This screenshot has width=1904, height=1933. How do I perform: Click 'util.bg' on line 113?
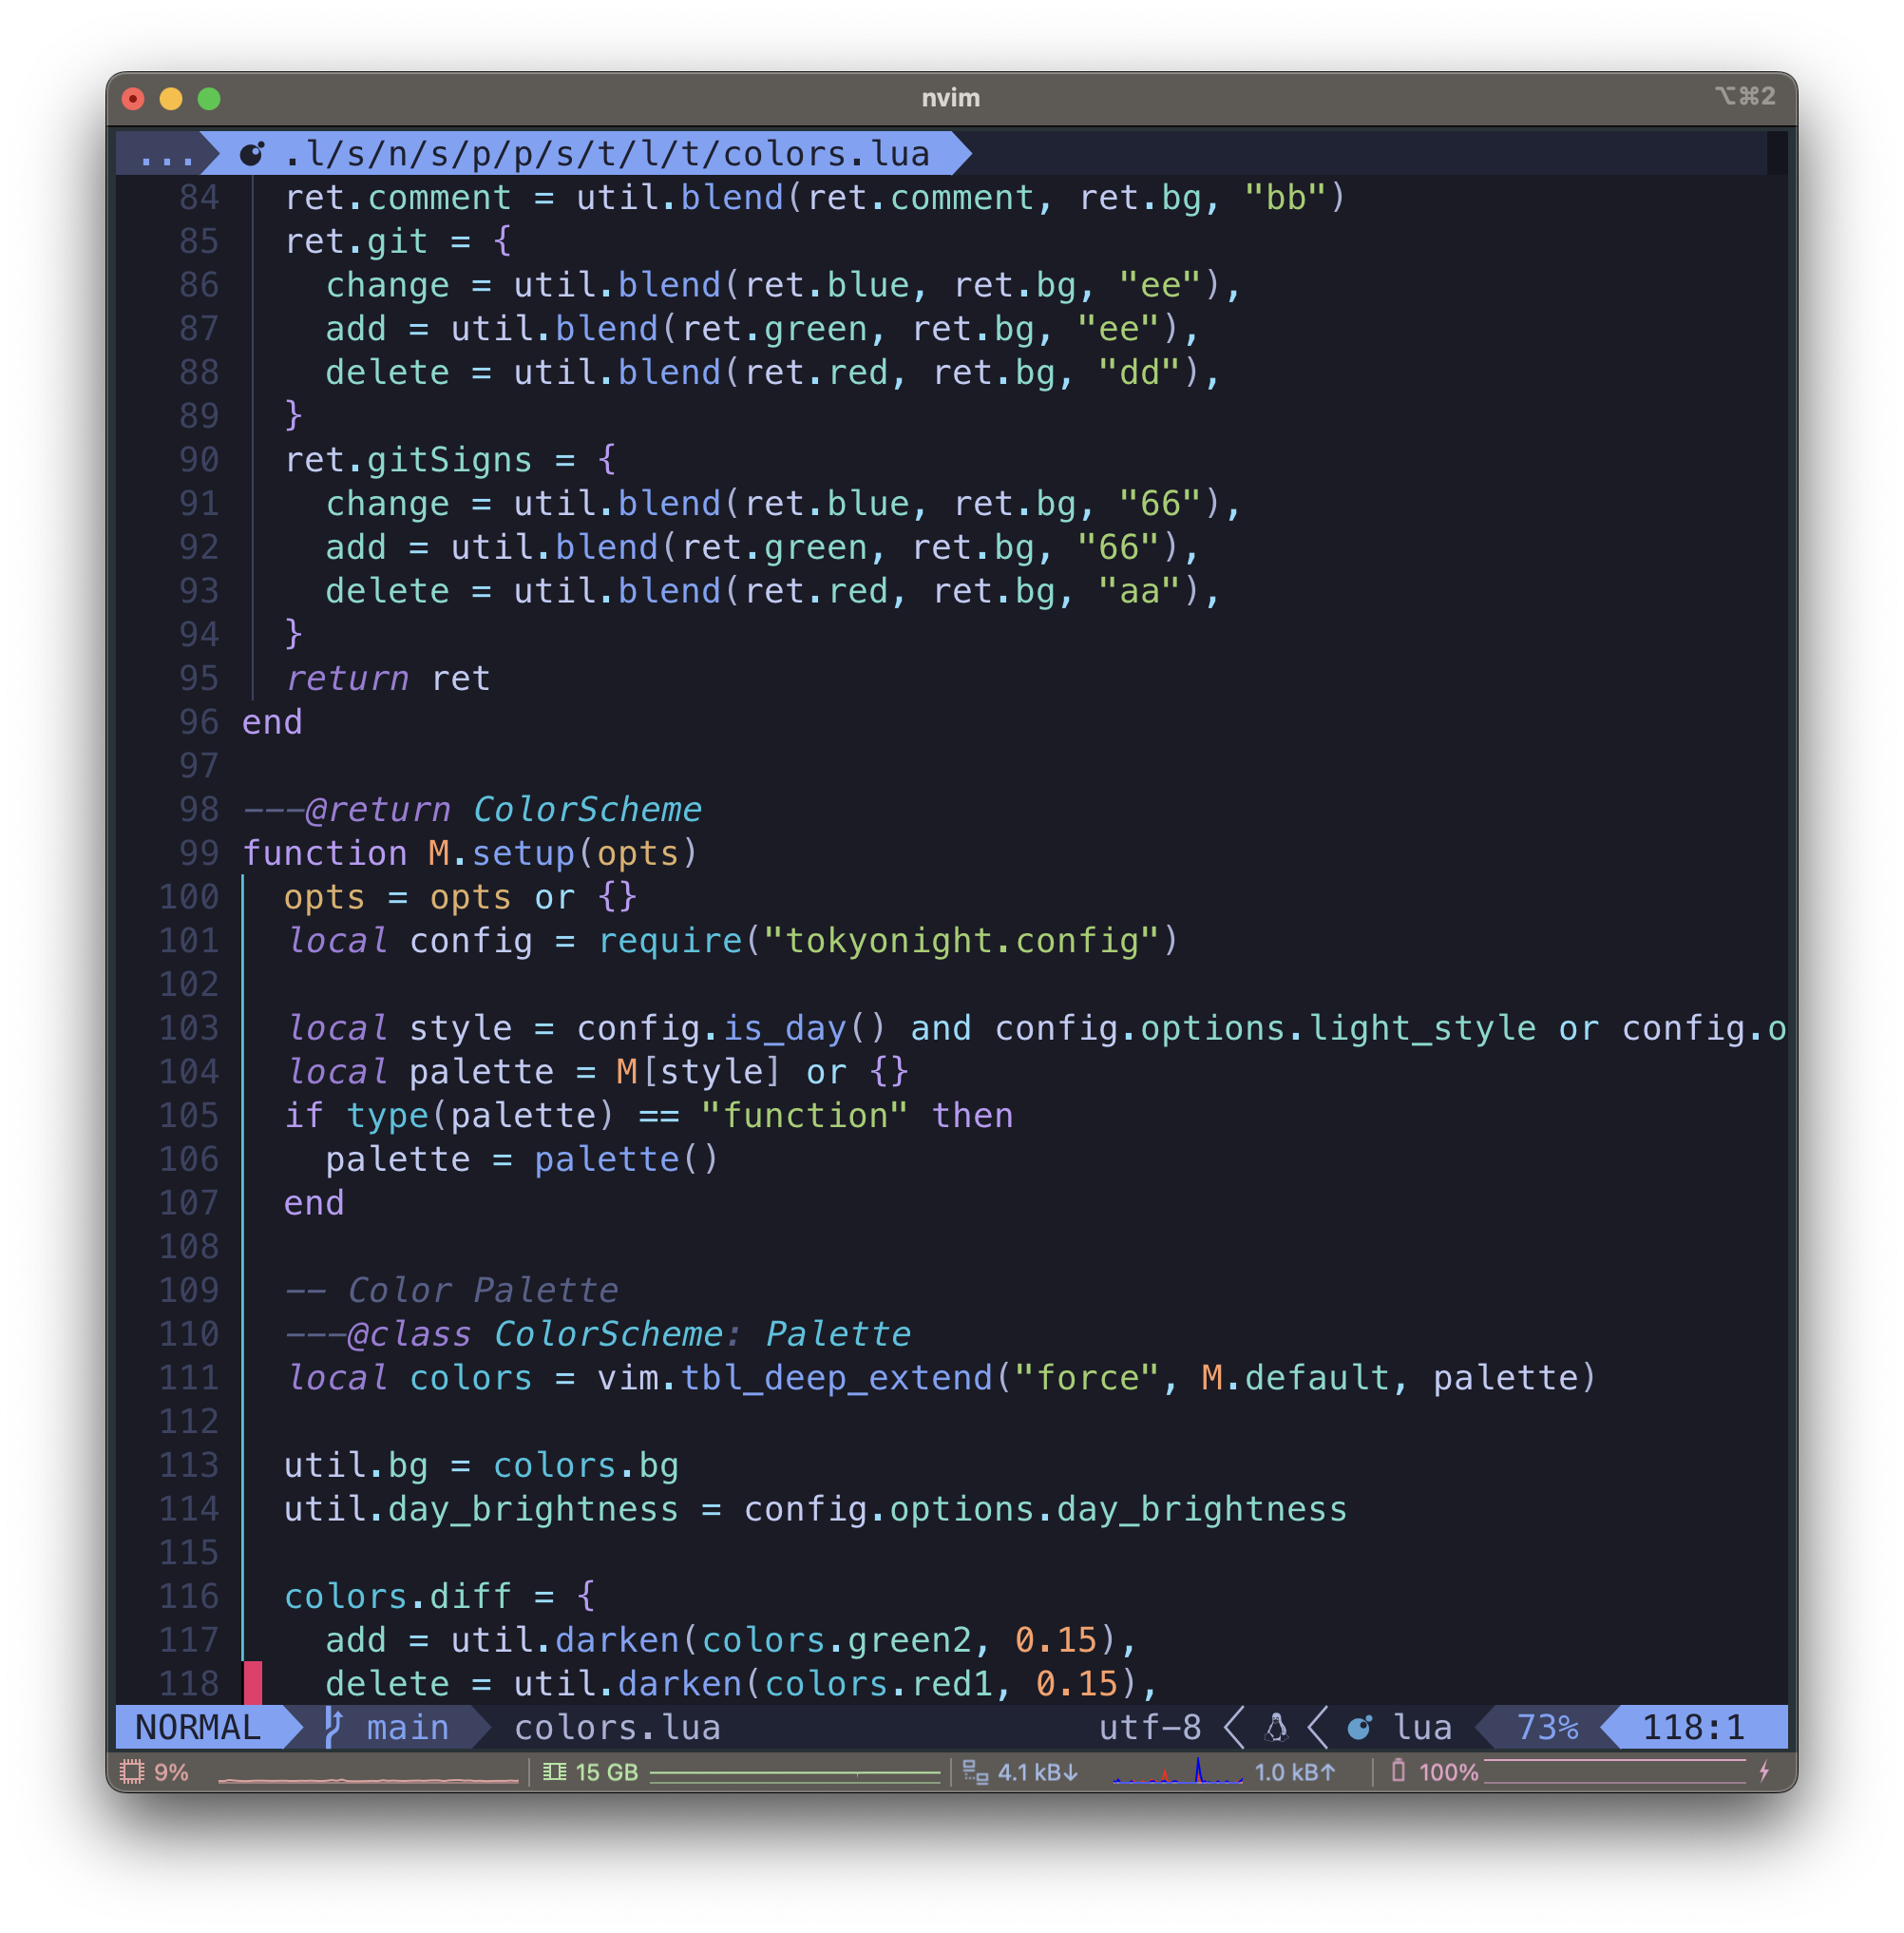click(356, 1465)
